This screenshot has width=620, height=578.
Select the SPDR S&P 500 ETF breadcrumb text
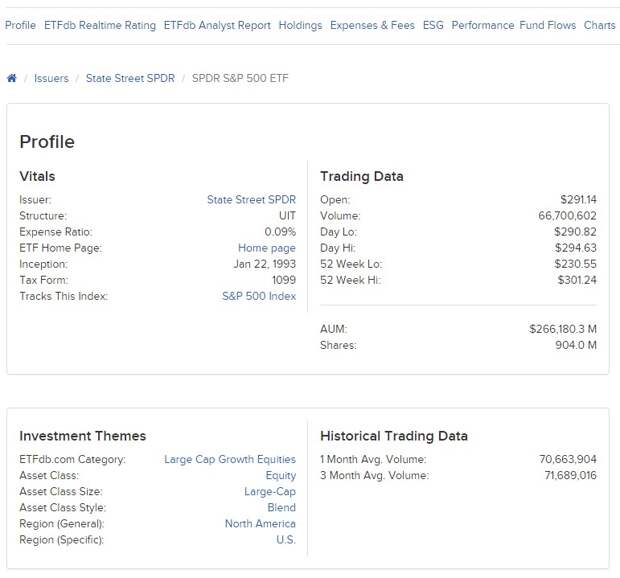coord(240,78)
